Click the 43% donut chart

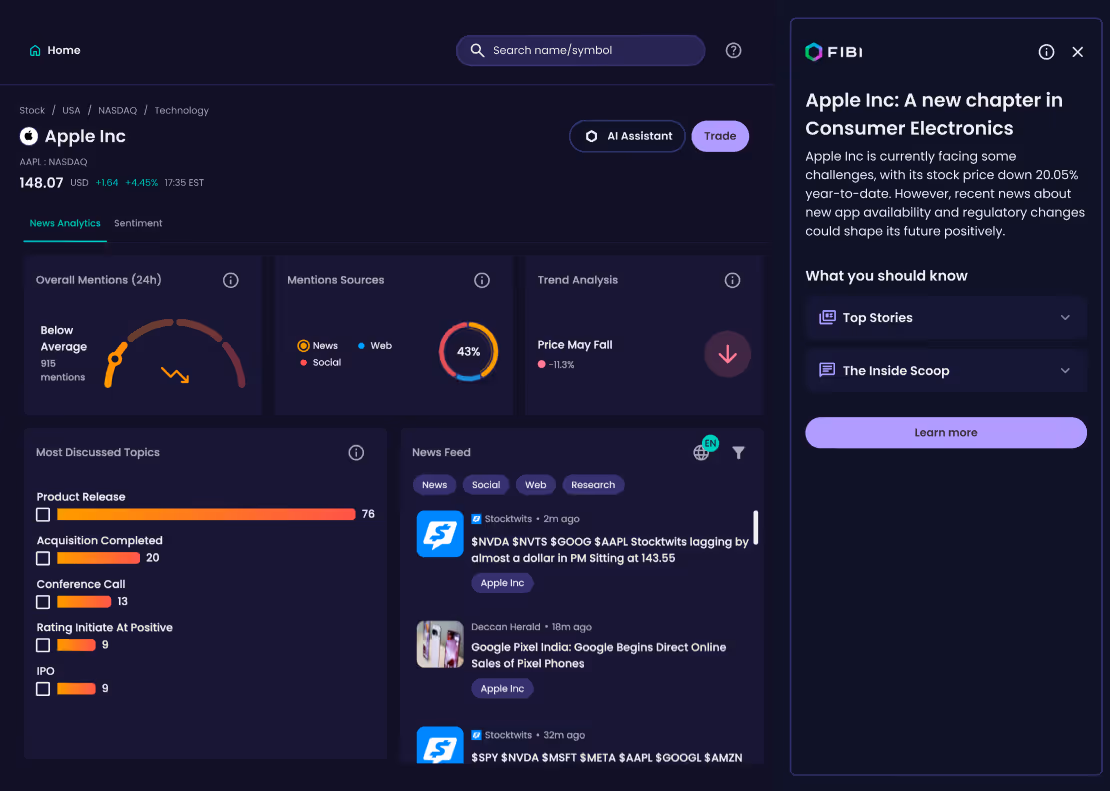[469, 351]
